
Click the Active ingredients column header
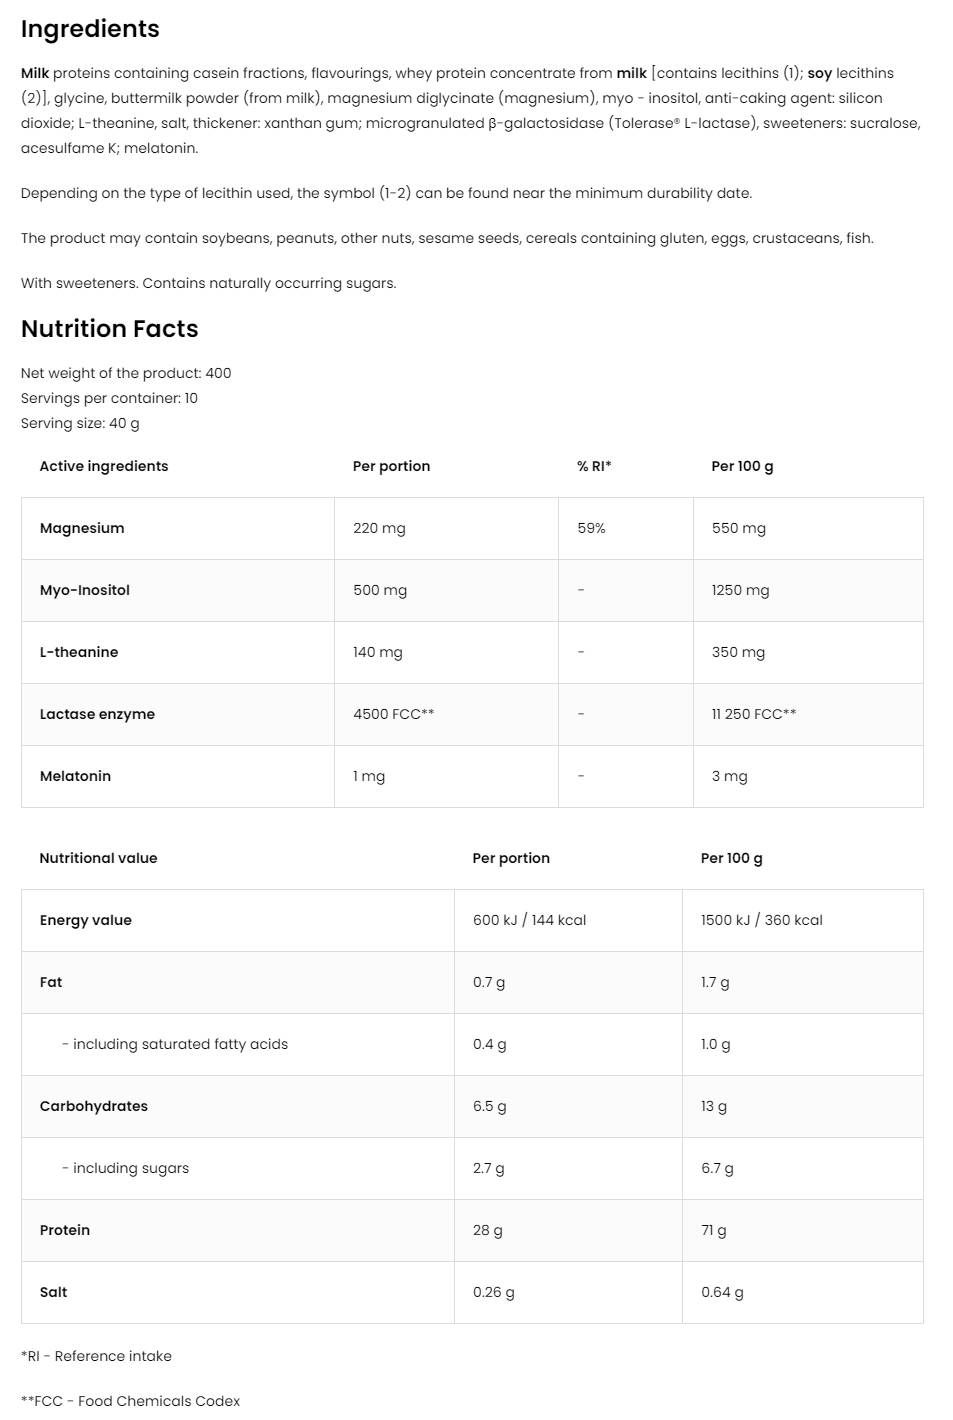(x=104, y=466)
